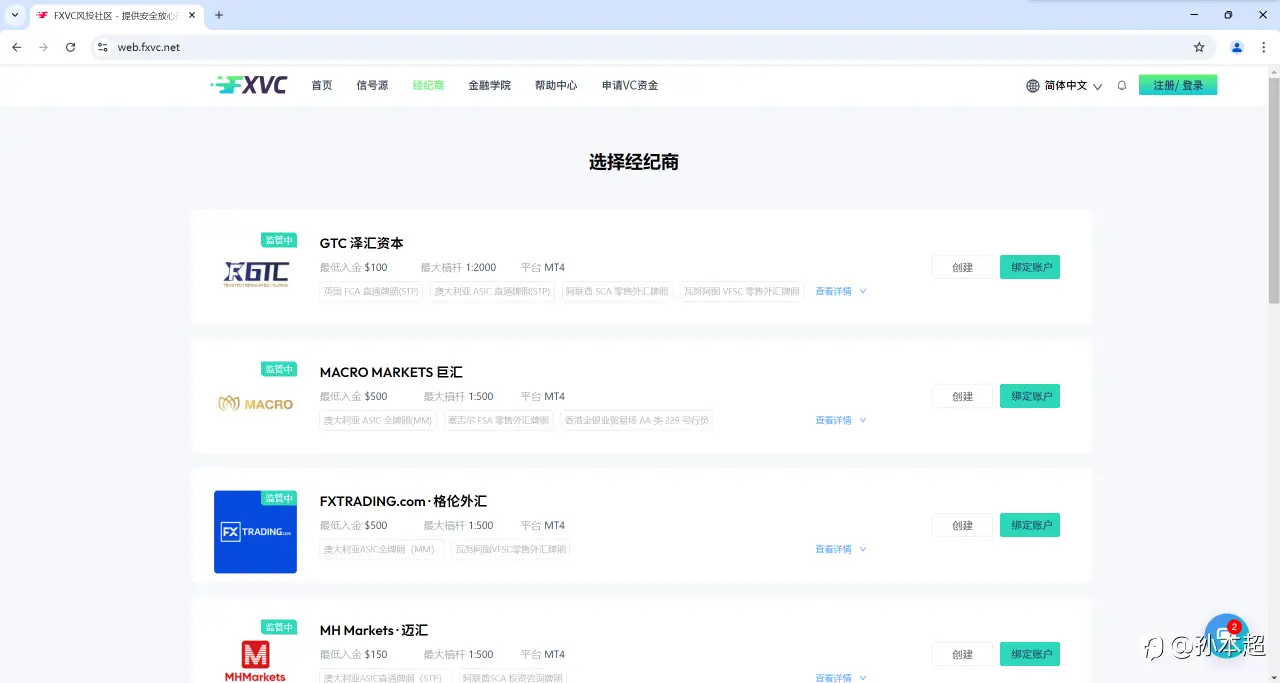Click the FXTRADING.com·格伦外汇 title
The width and height of the screenshot is (1280, 683).
[x=403, y=501]
